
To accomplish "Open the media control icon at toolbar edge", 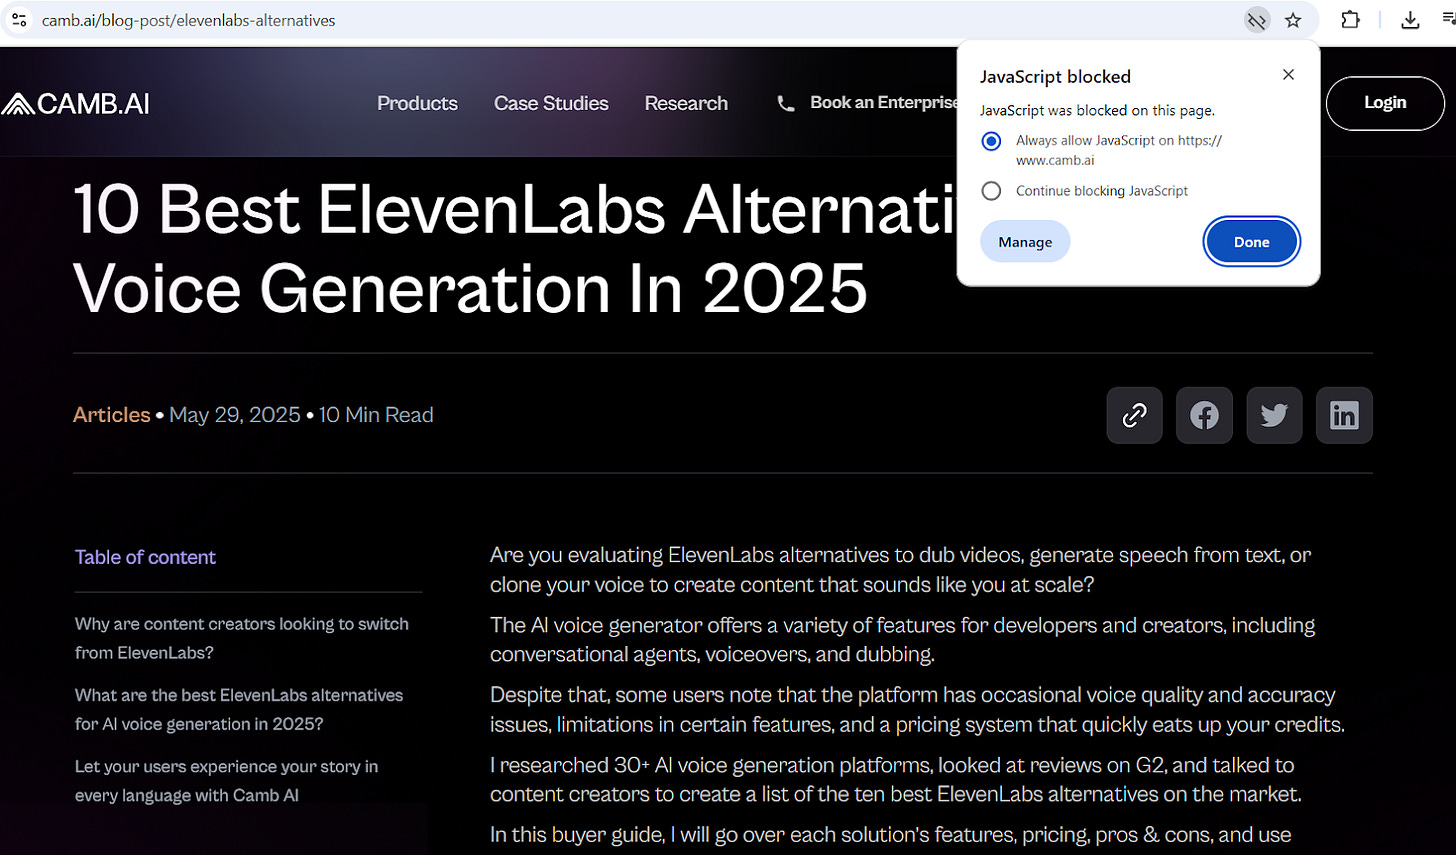I will coord(1449,20).
